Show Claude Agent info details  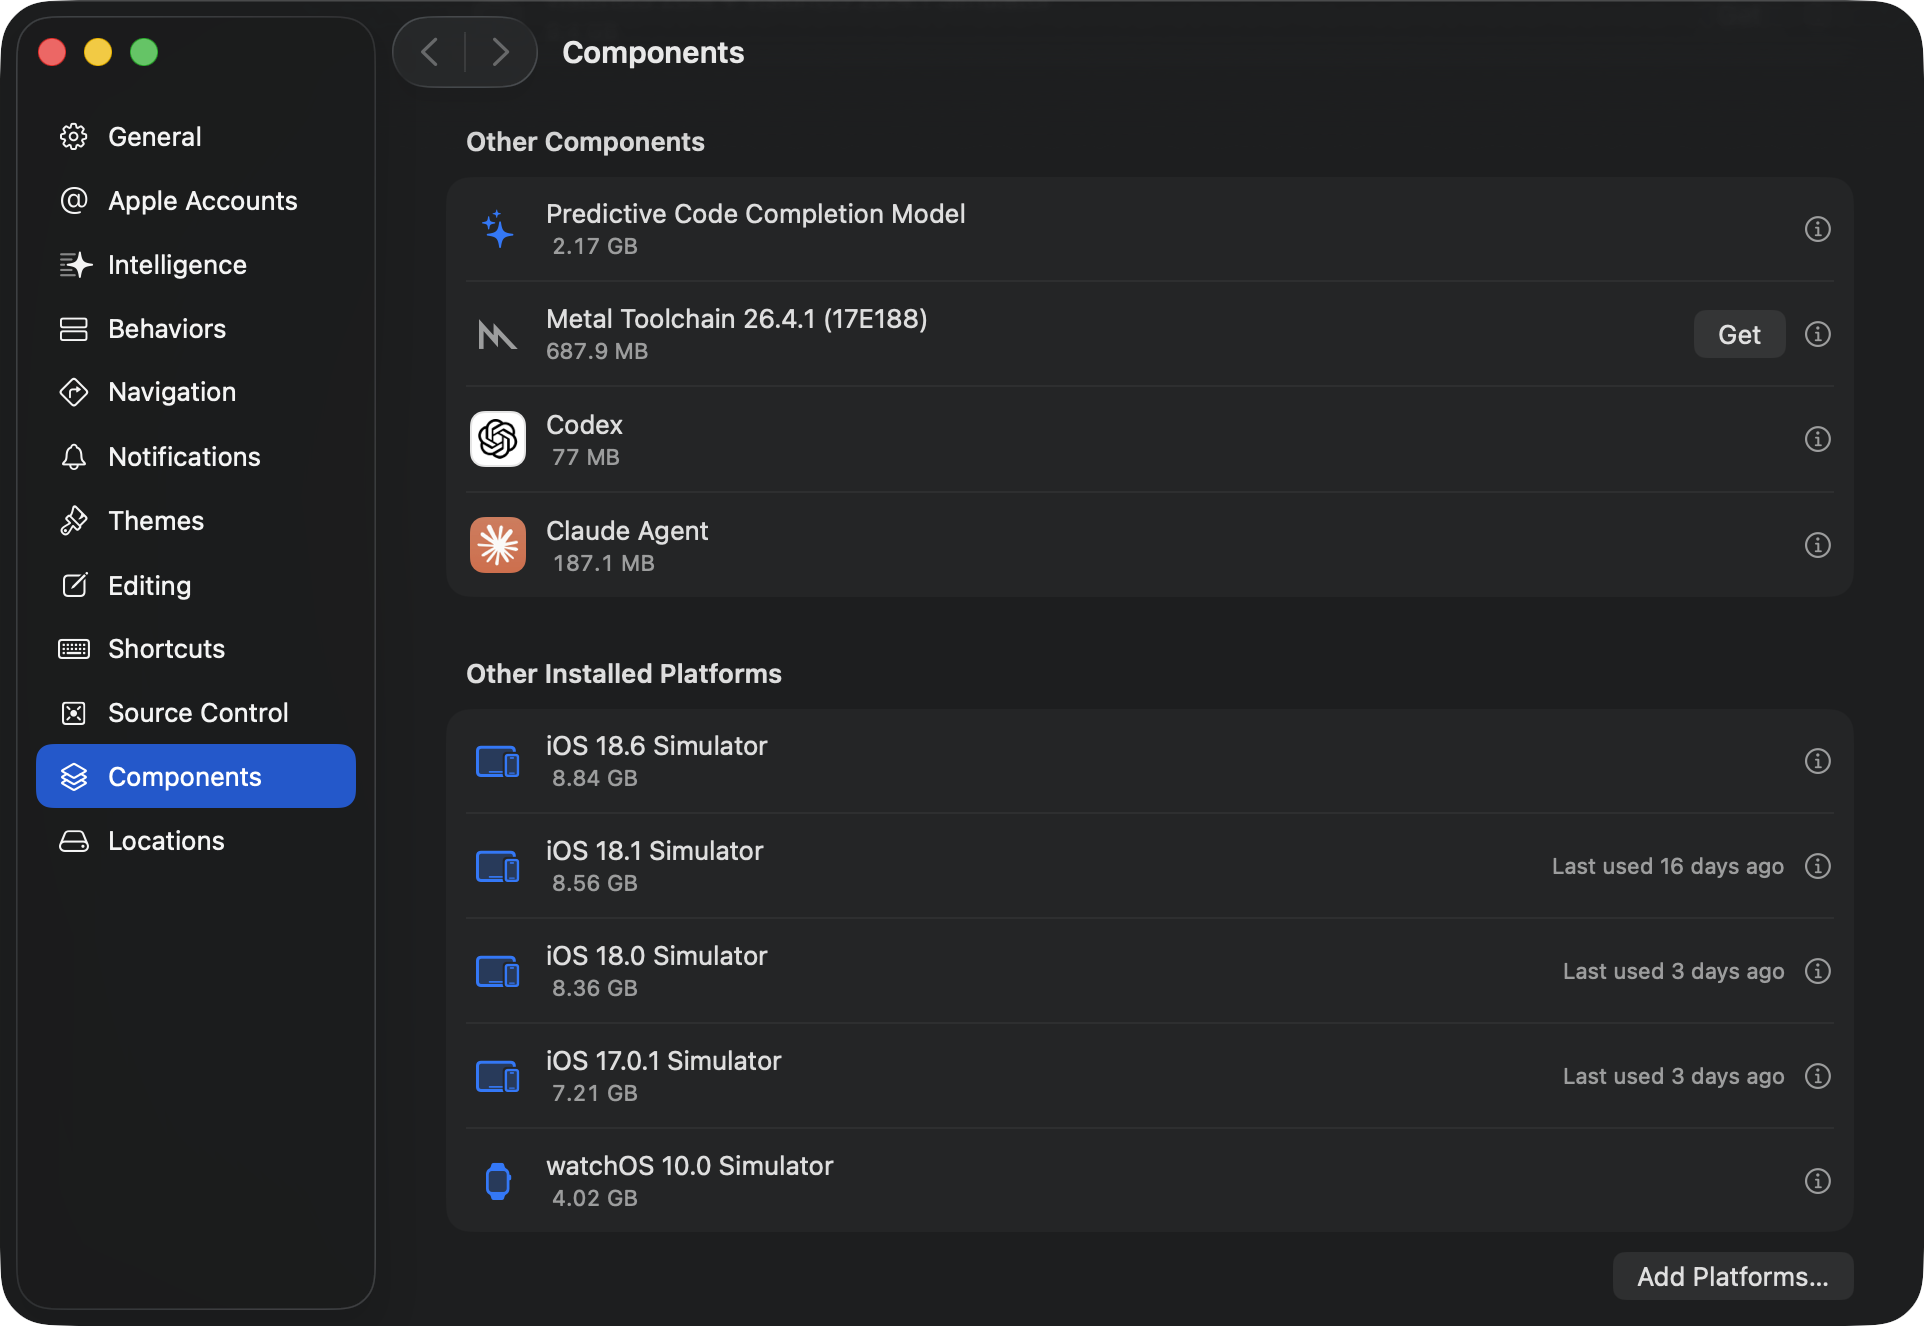[1817, 545]
